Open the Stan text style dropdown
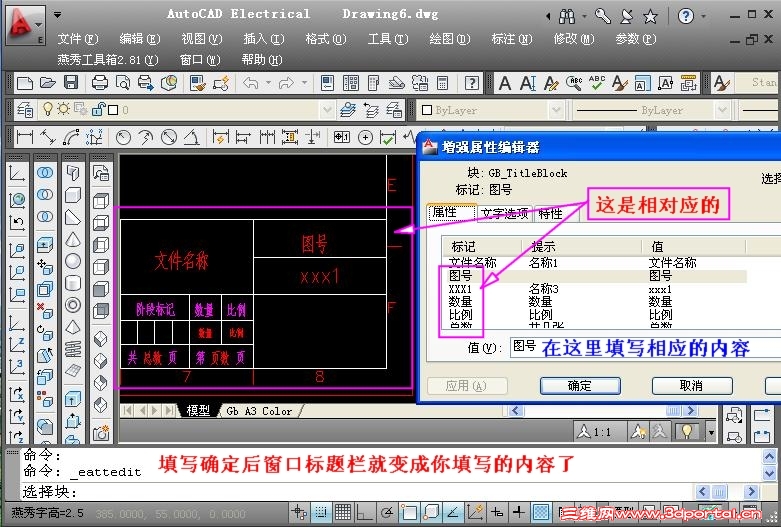Screen dimensions: 781x527 [x=757, y=83]
